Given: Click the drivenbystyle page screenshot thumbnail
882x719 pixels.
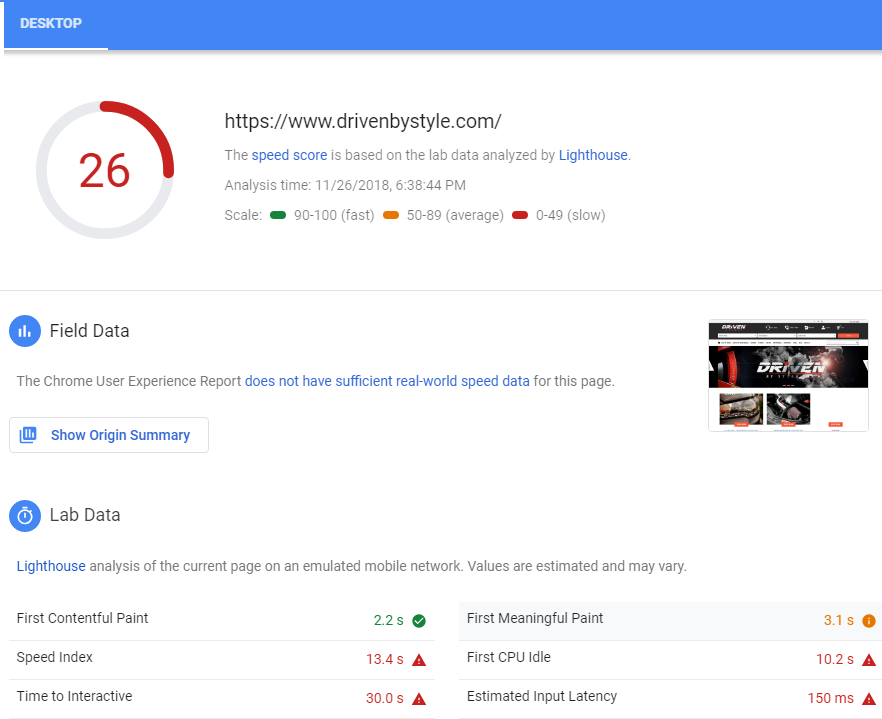Looking at the screenshot, I should [x=788, y=375].
